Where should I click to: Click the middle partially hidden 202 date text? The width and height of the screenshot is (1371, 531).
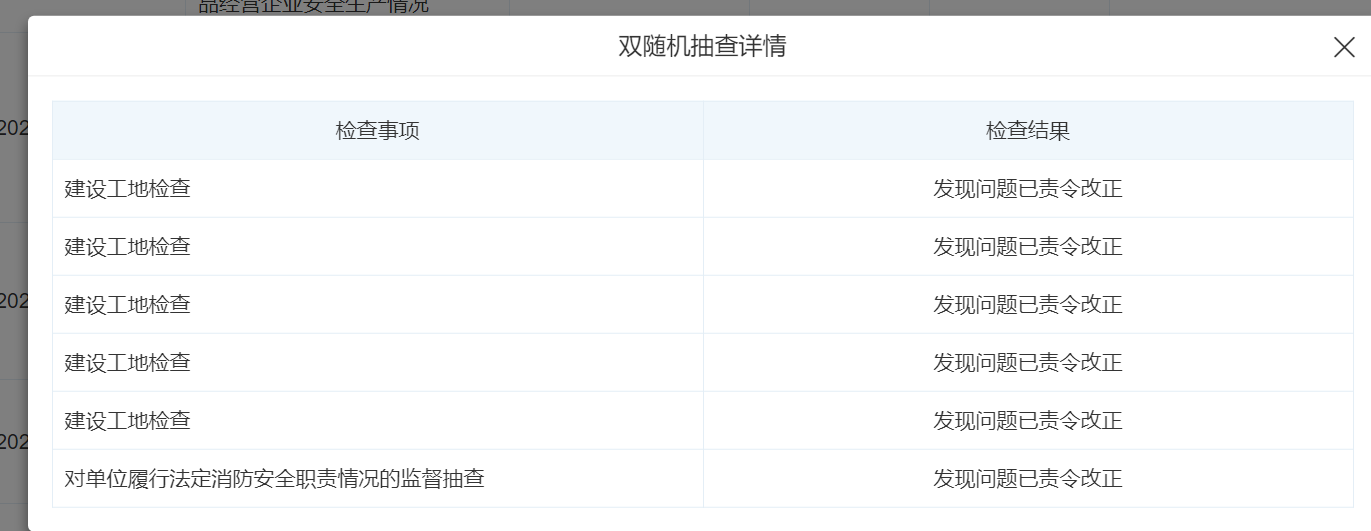13,301
